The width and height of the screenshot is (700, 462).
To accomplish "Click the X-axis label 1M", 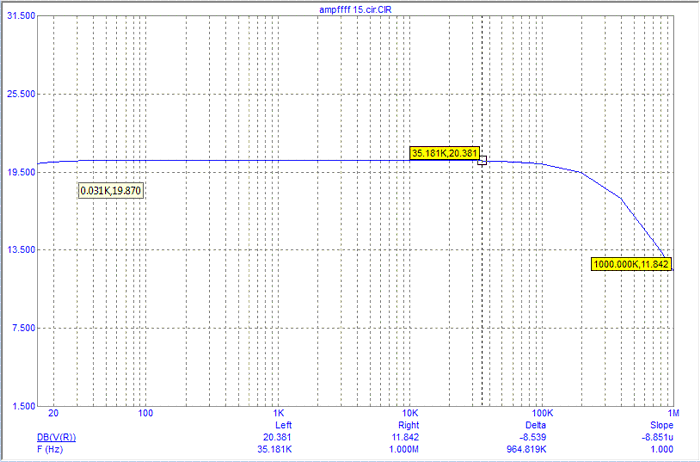I will (x=673, y=413).
